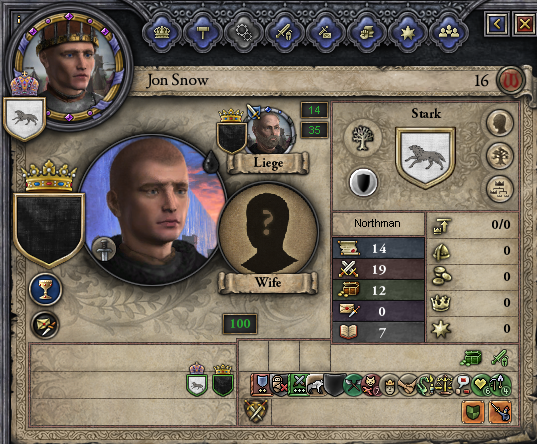Open the crown Realm tab icon
Viewport: 537px width, 444px height.
click(x=162, y=33)
